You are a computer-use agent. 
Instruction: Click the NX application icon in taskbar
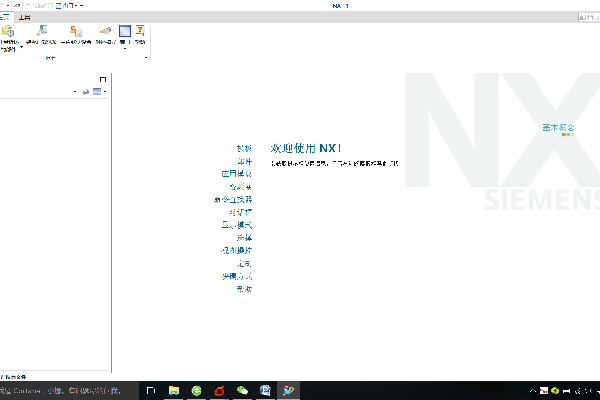(288, 390)
